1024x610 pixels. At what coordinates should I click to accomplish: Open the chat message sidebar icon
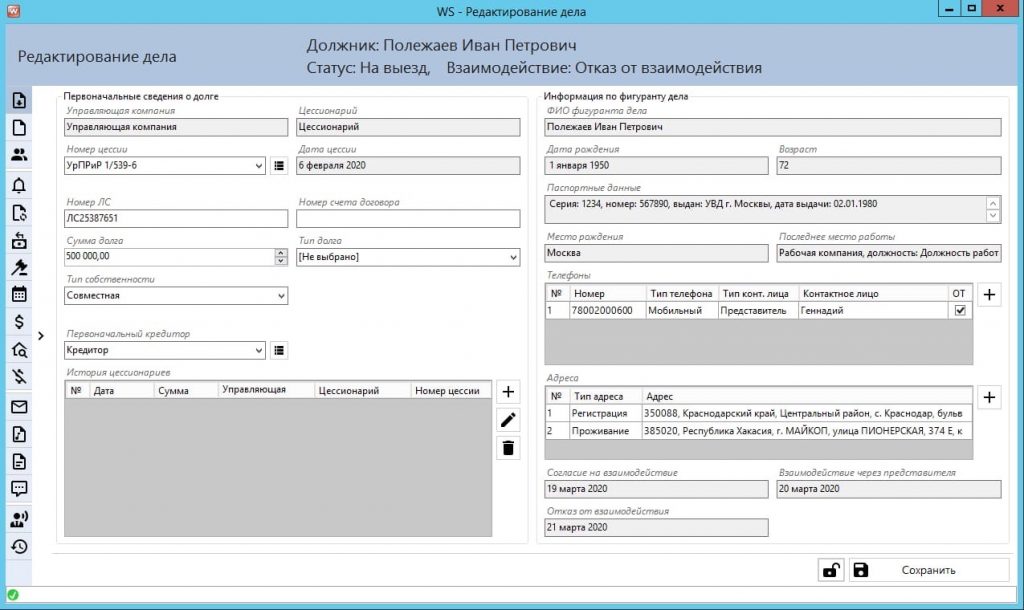(x=19, y=489)
